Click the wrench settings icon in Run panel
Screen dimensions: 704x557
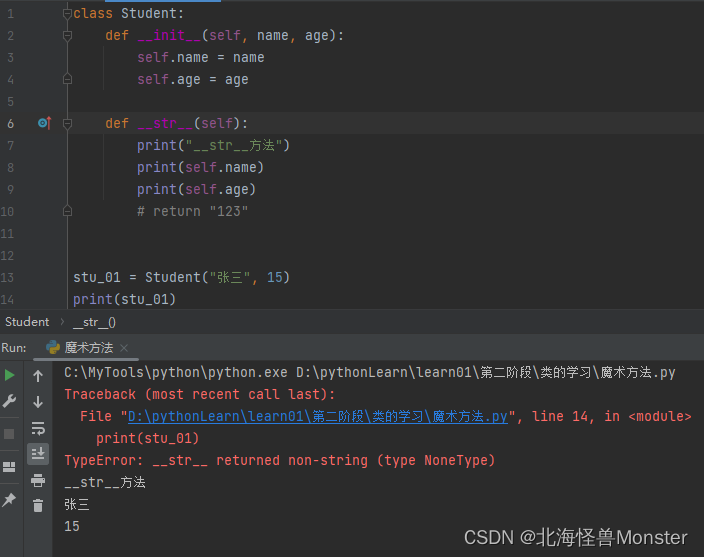9,401
